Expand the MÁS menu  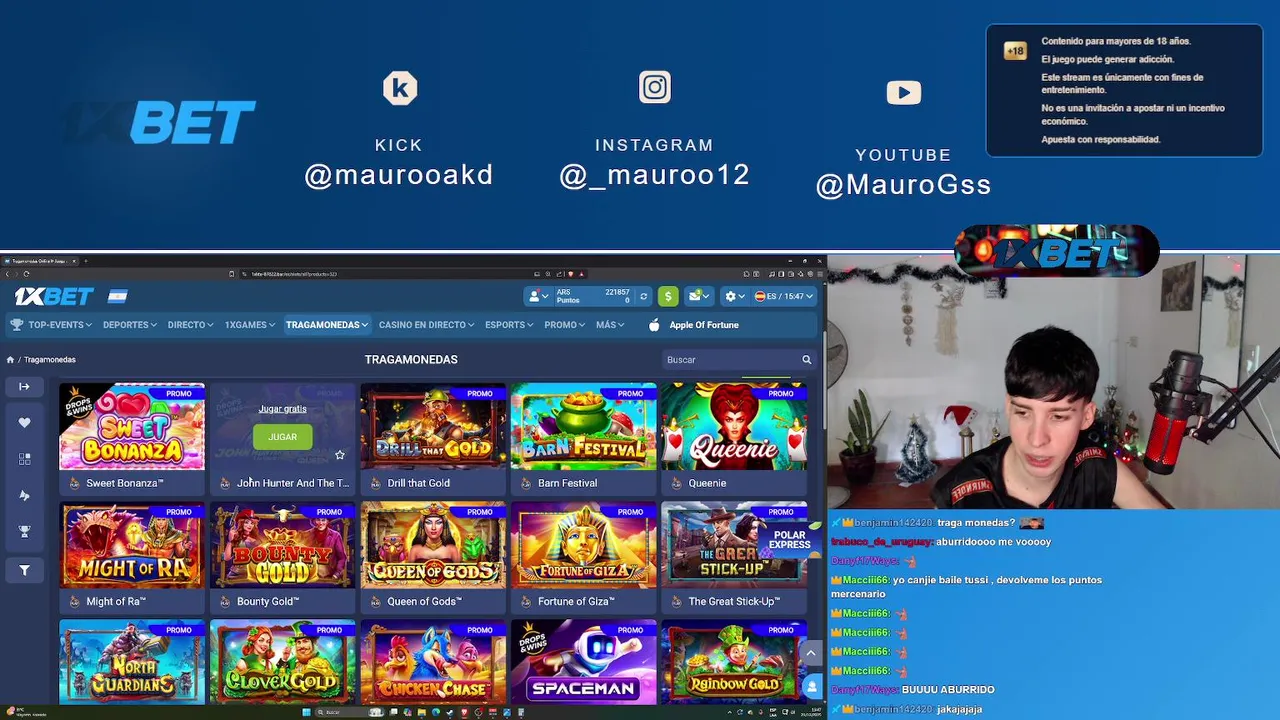610,325
